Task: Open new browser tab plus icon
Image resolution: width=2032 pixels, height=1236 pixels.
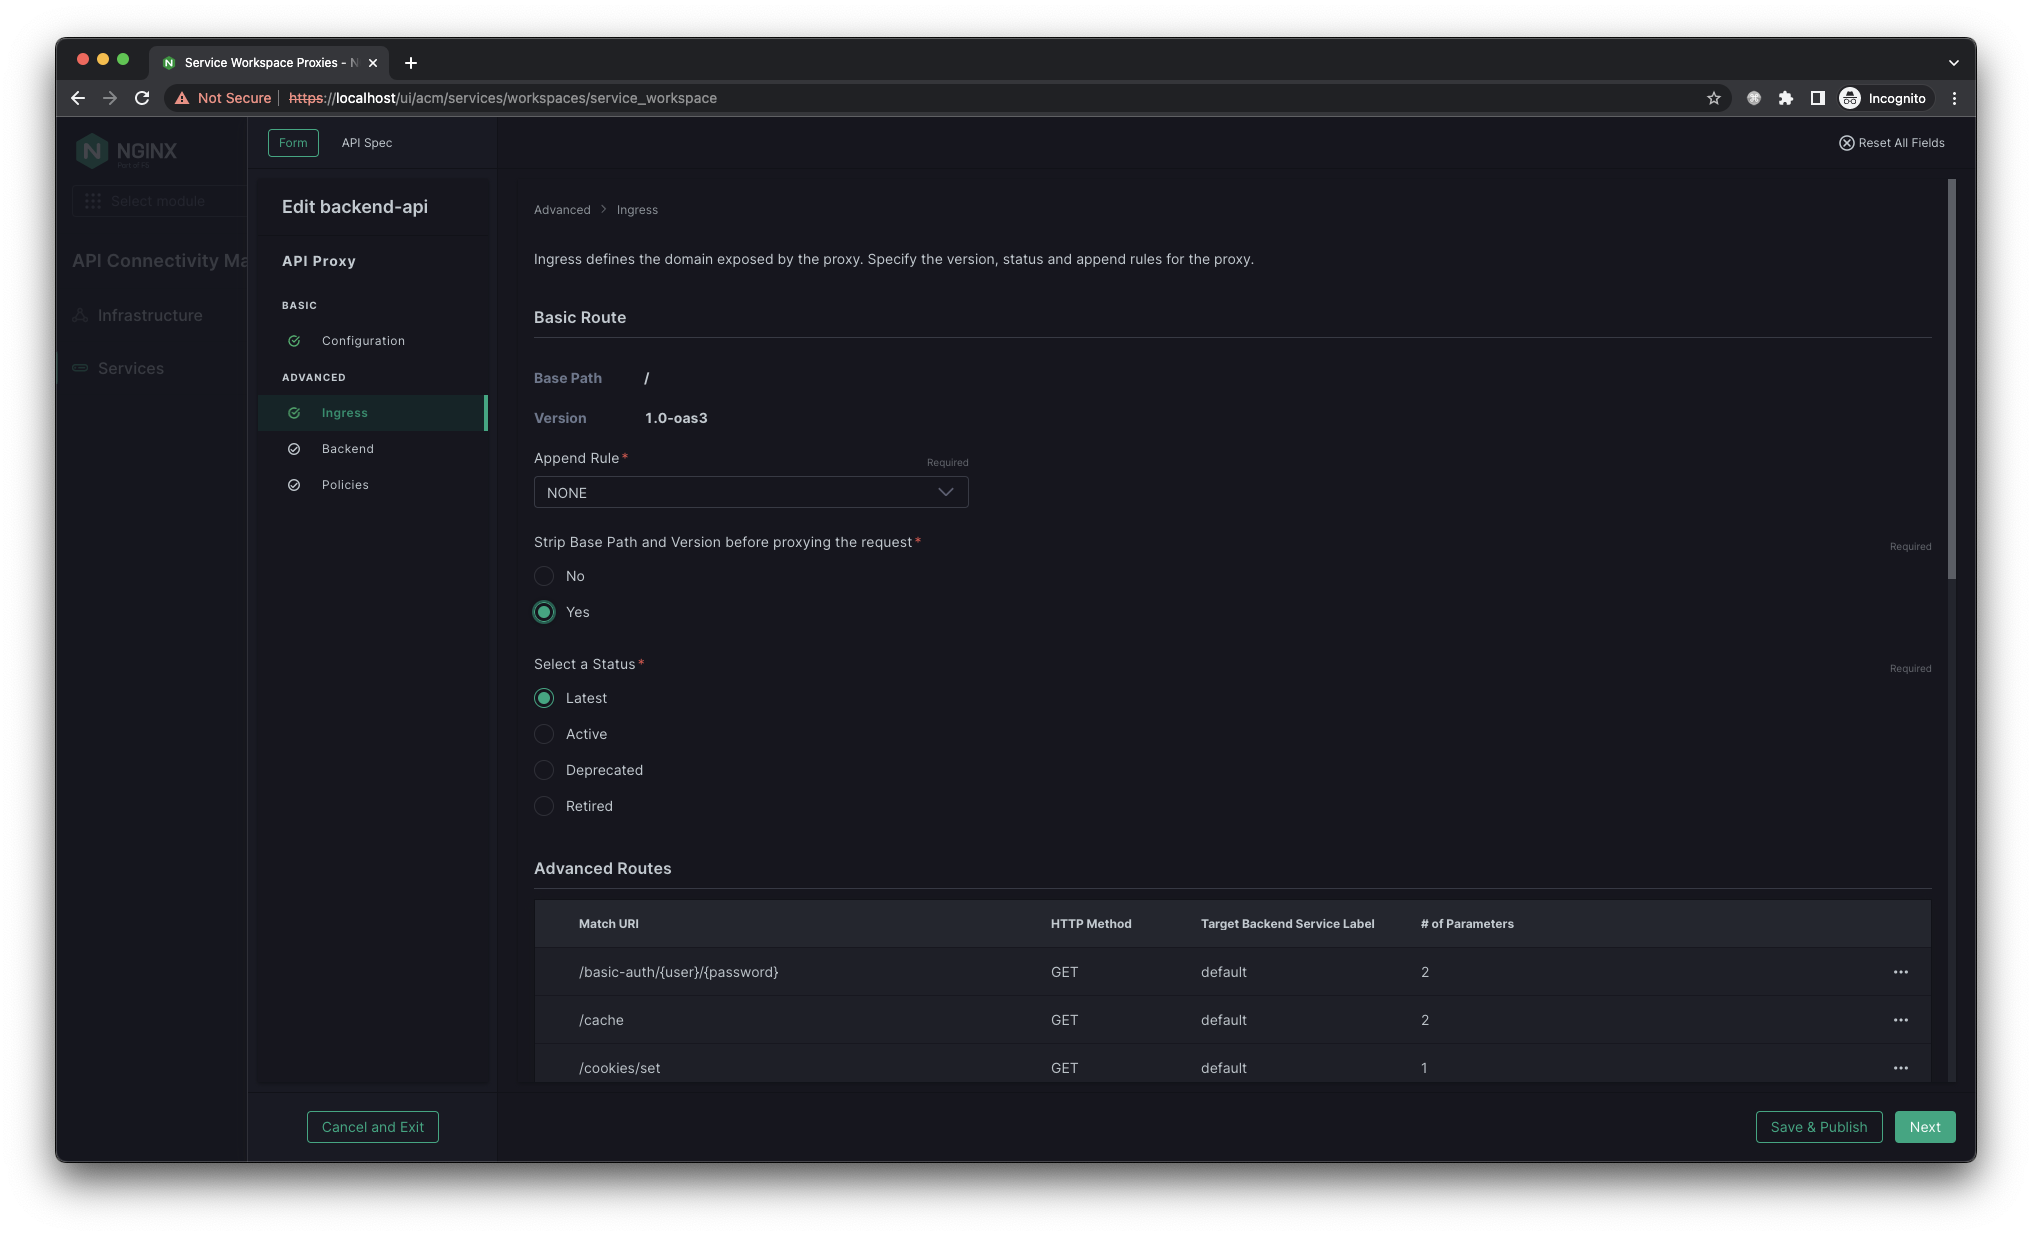Action: click(x=410, y=62)
